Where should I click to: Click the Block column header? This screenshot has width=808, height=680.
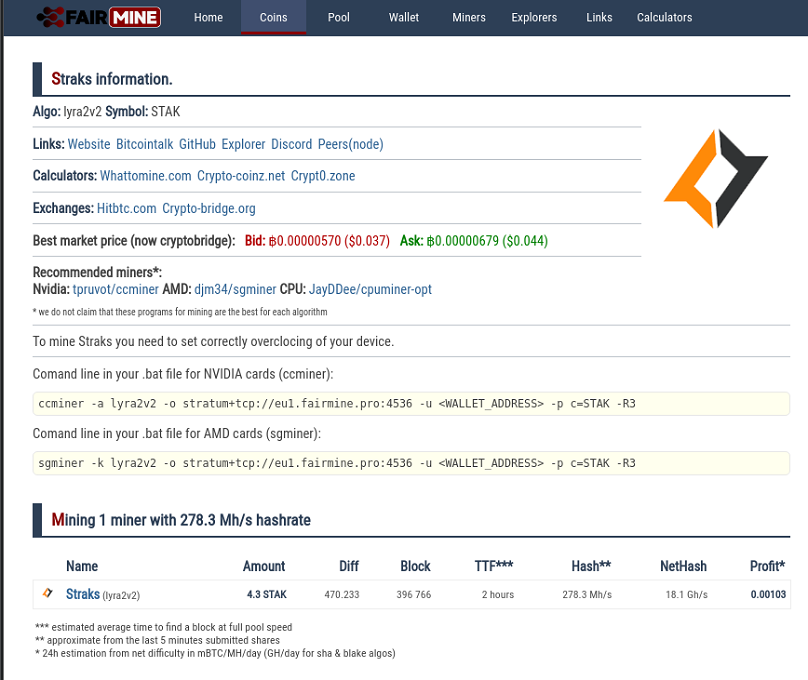pos(415,566)
